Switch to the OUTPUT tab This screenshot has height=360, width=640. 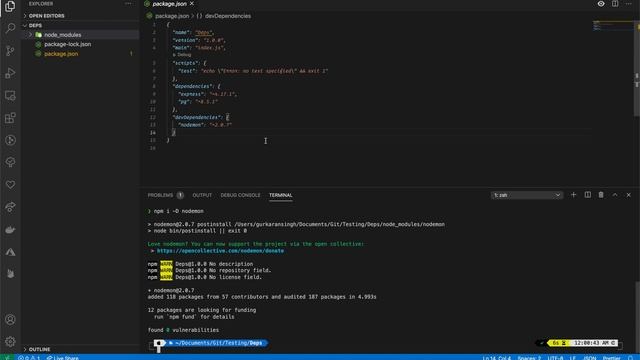click(202, 195)
